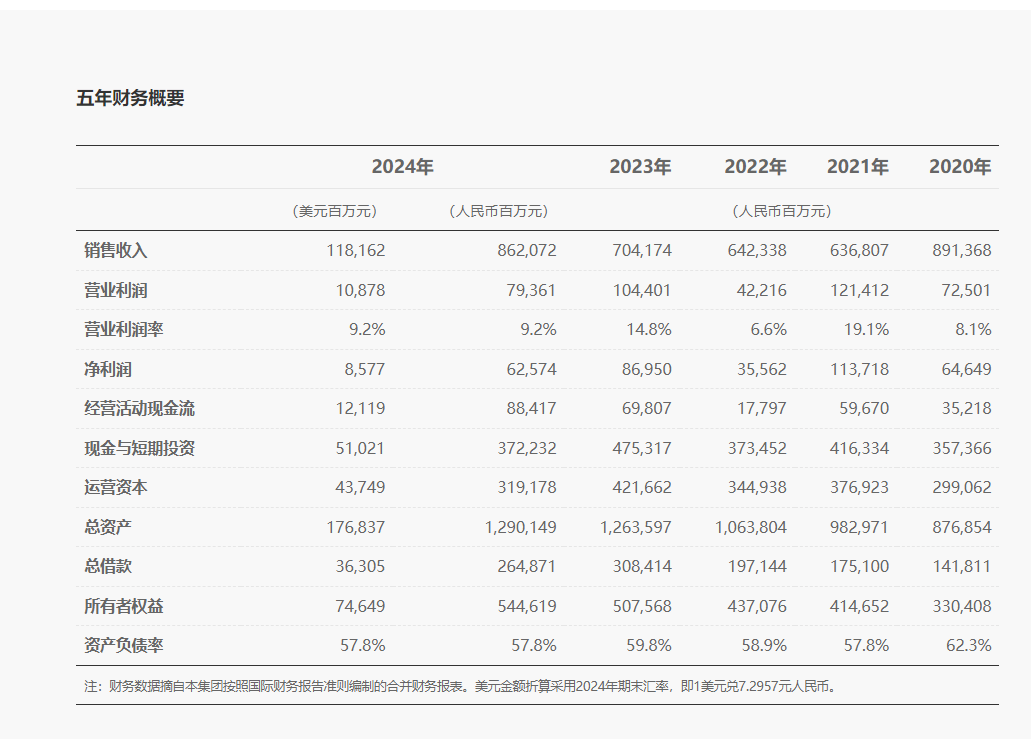Click the 销售收入 row label
Image resolution: width=1031 pixels, height=739 pixels.
click(x=116, y=250)
